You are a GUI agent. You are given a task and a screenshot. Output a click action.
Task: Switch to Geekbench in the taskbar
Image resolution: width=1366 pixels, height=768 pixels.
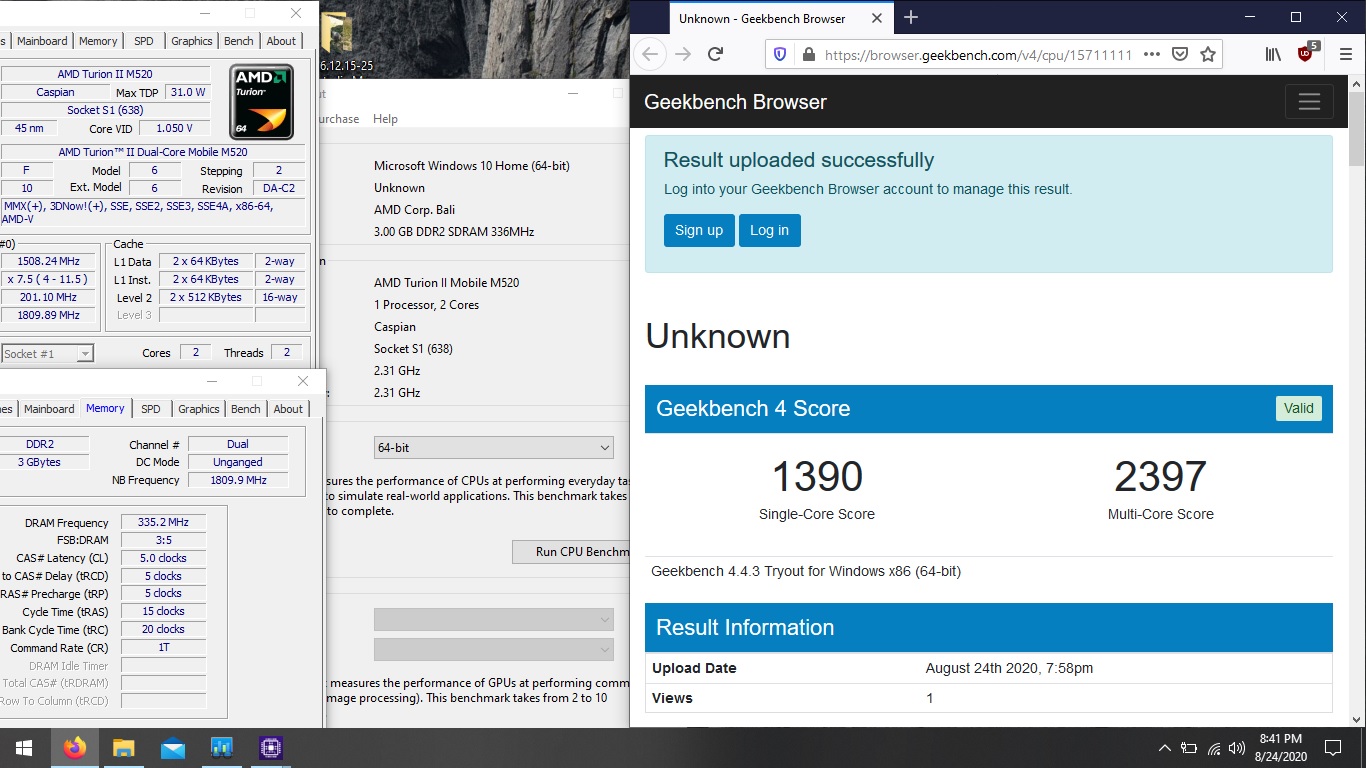tap(221, 748)
